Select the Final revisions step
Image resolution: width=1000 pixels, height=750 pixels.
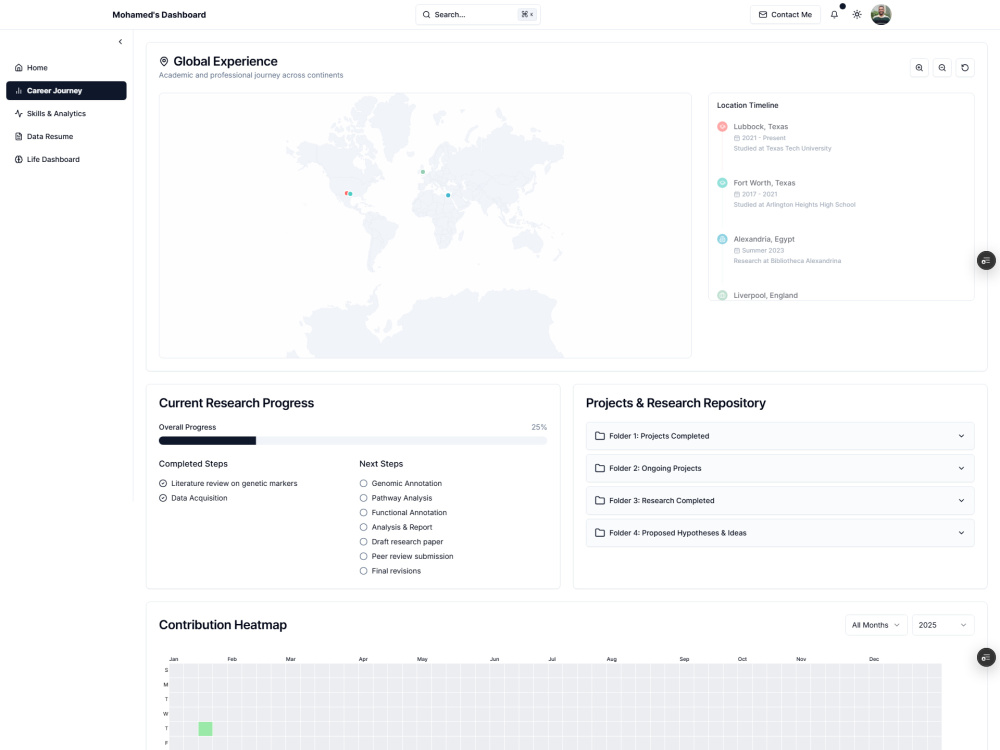click(362, 571)
